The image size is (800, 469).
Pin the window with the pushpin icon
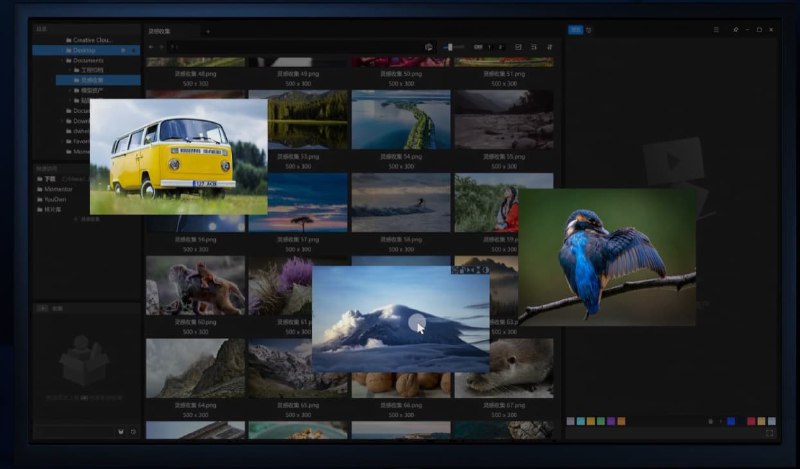tap(735, 30)
